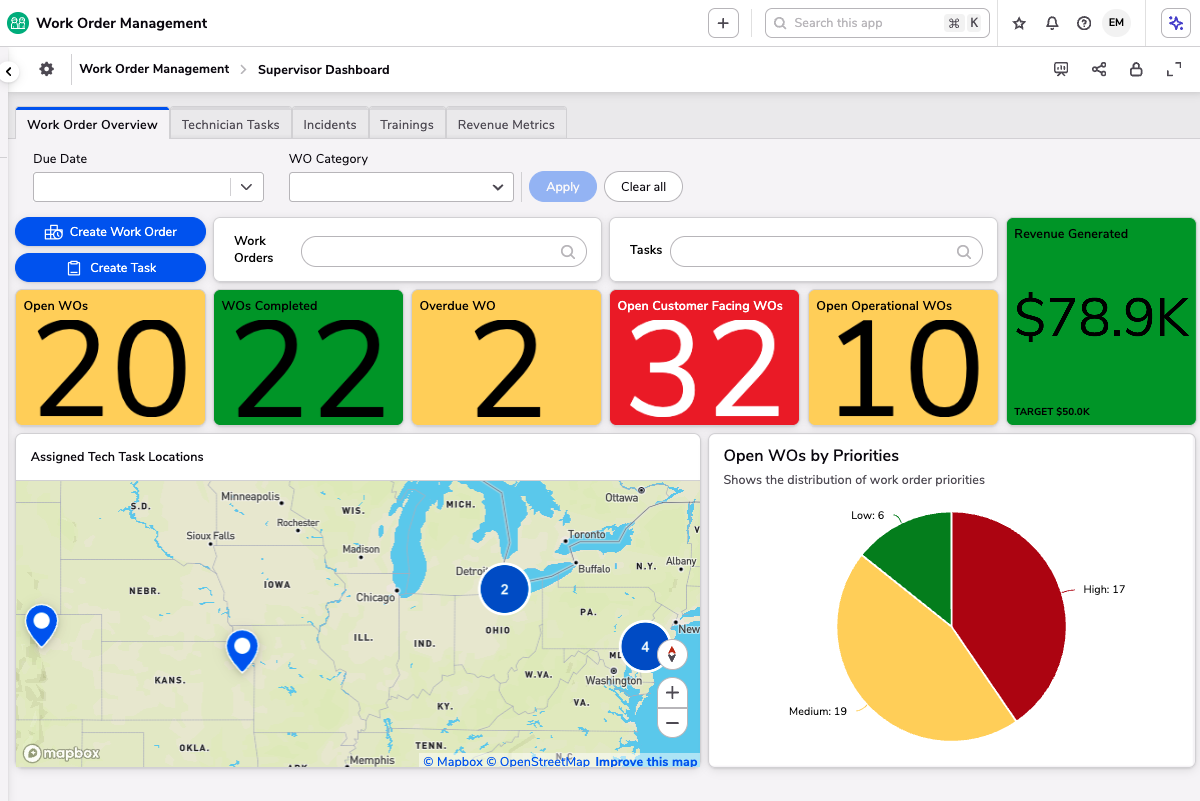Launch the AI assistant sparkle icon
Image resolution: width=1200 pixels, height=801 pixels.
[x=1176, y=23]
